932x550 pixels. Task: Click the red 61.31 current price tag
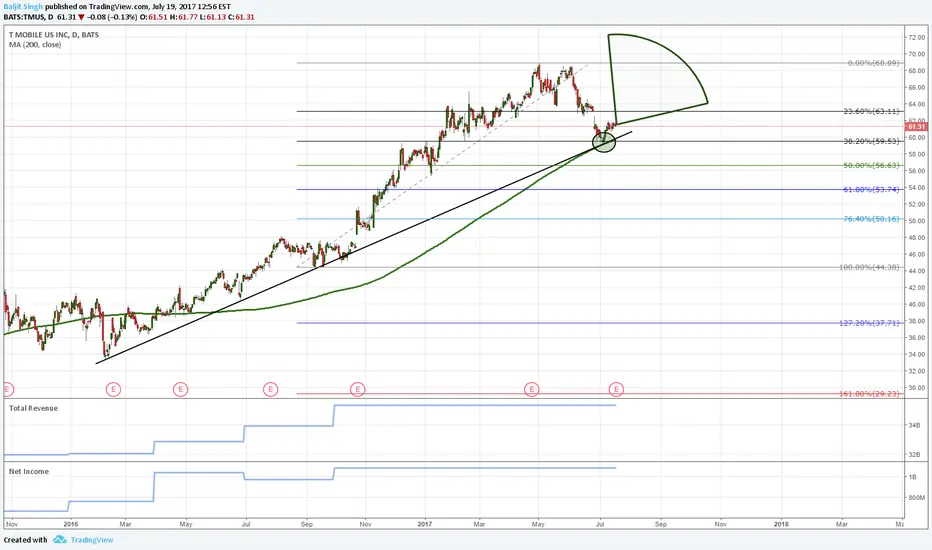point(916,127)
